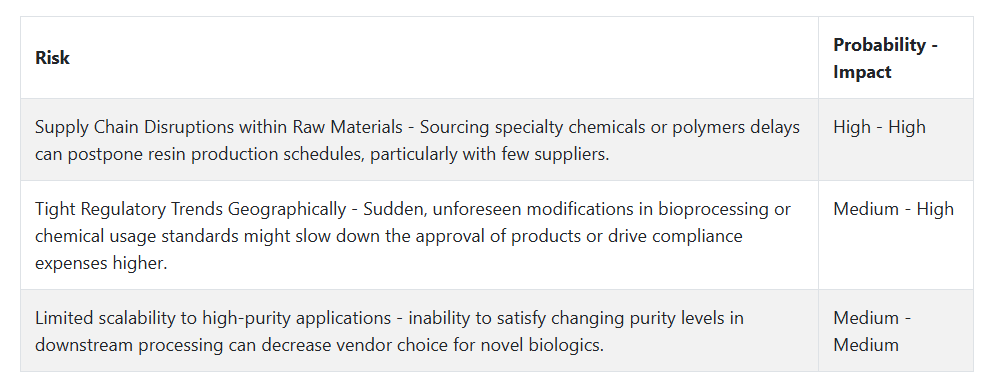Click the Probability - Impact column header
The image size is (983, 374).
tap(885, 58)
